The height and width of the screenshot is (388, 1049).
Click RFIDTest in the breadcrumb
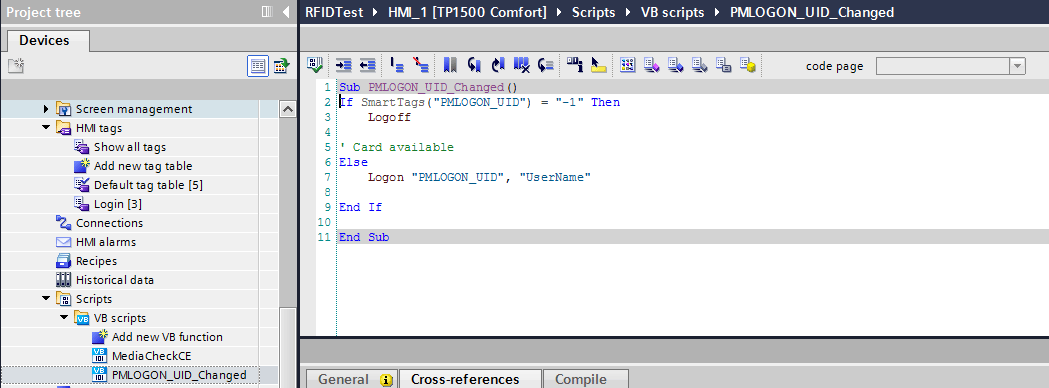coord(334,12)
